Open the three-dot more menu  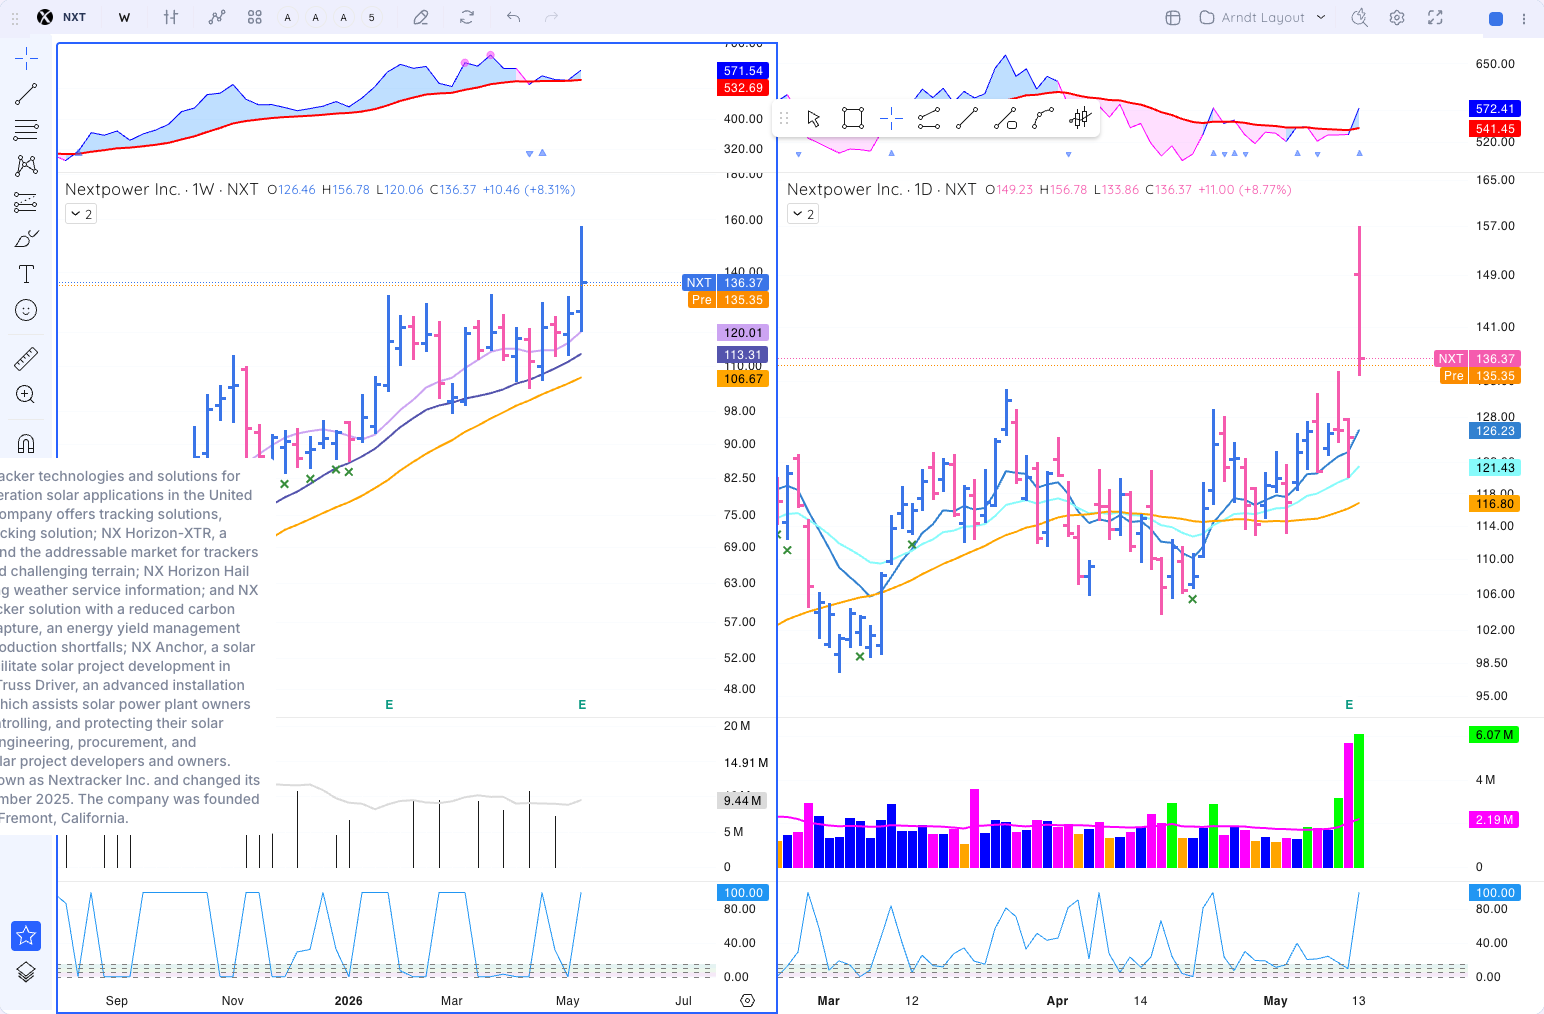click(1524, 18)
